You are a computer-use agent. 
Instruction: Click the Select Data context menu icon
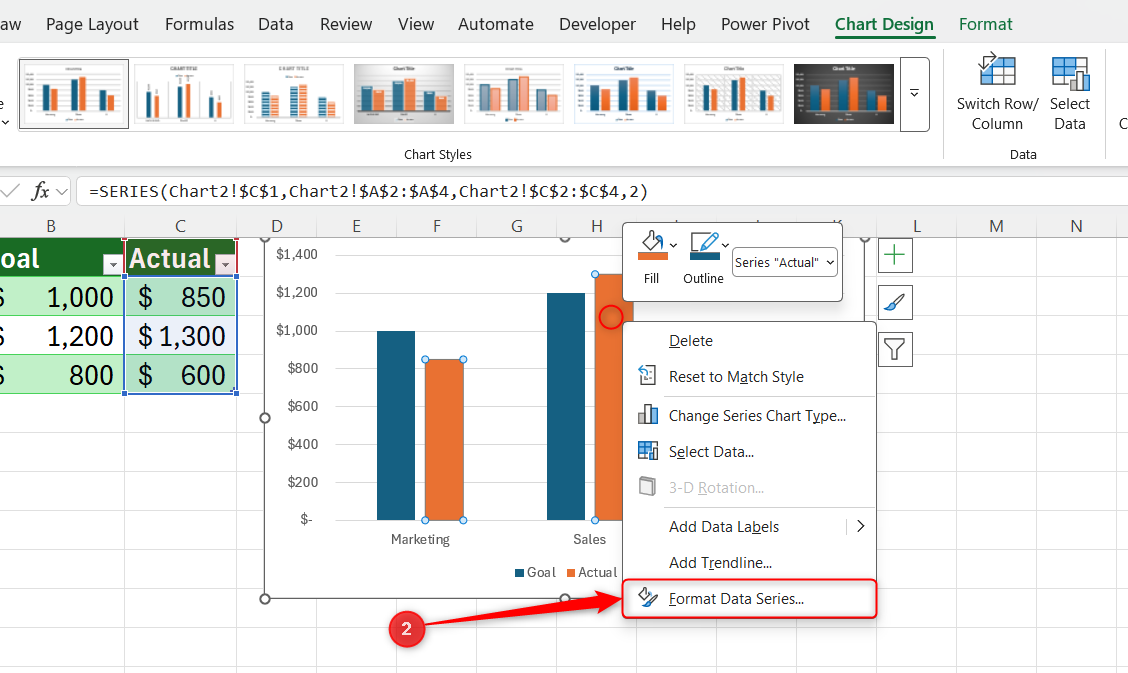click(647, 451)
